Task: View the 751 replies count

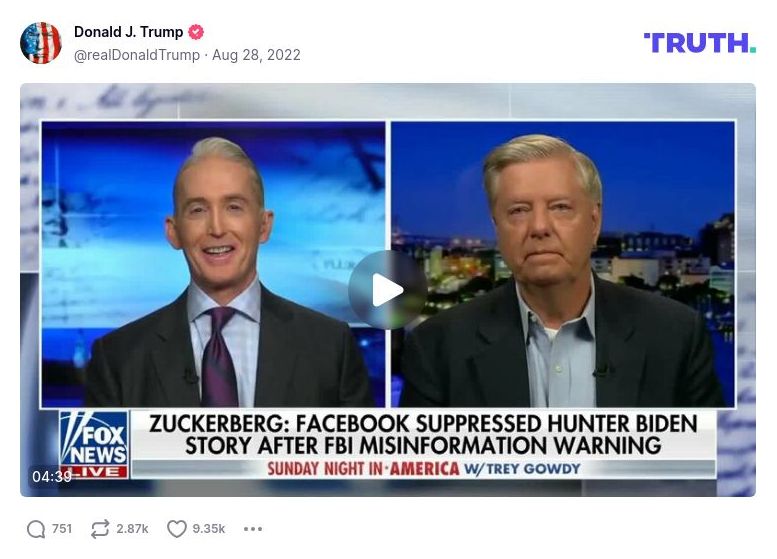Action: pyautogui.click(x=62, y=529)
